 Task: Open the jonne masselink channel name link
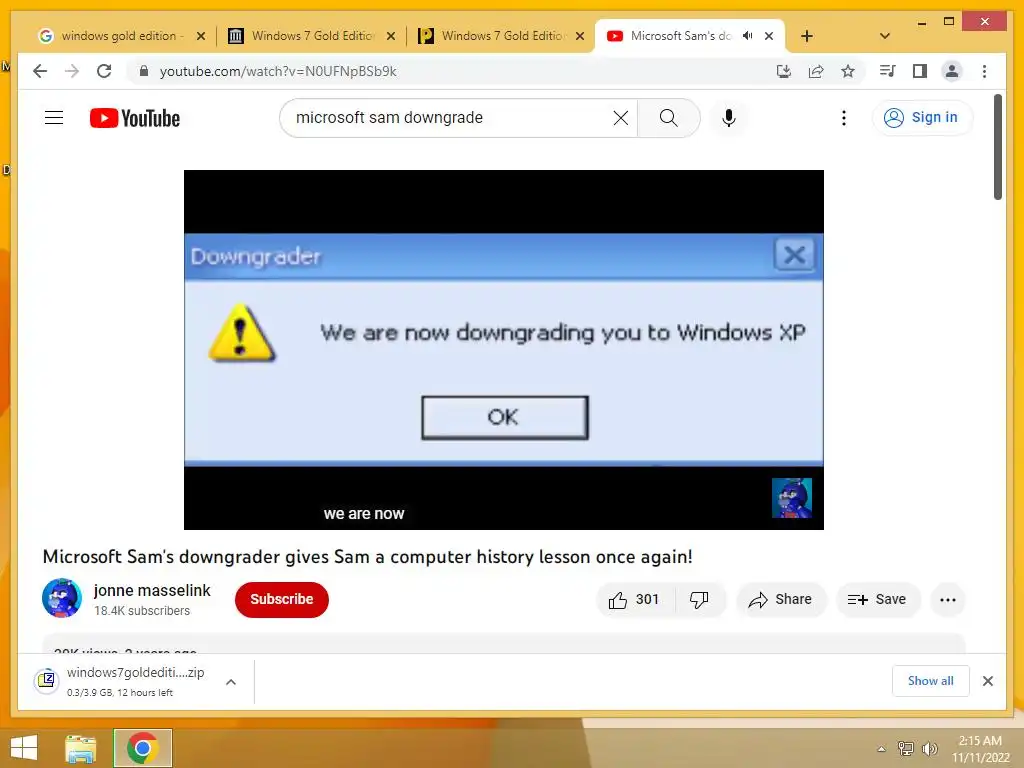pyautogui.click(x=152, y=590)
